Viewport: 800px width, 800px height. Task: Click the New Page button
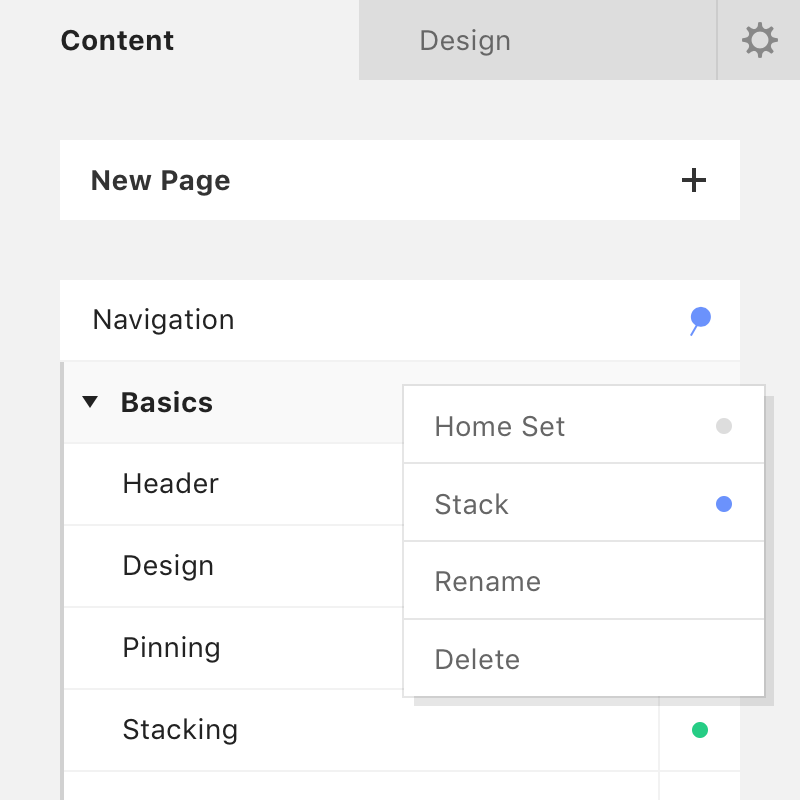coord(161,181)
